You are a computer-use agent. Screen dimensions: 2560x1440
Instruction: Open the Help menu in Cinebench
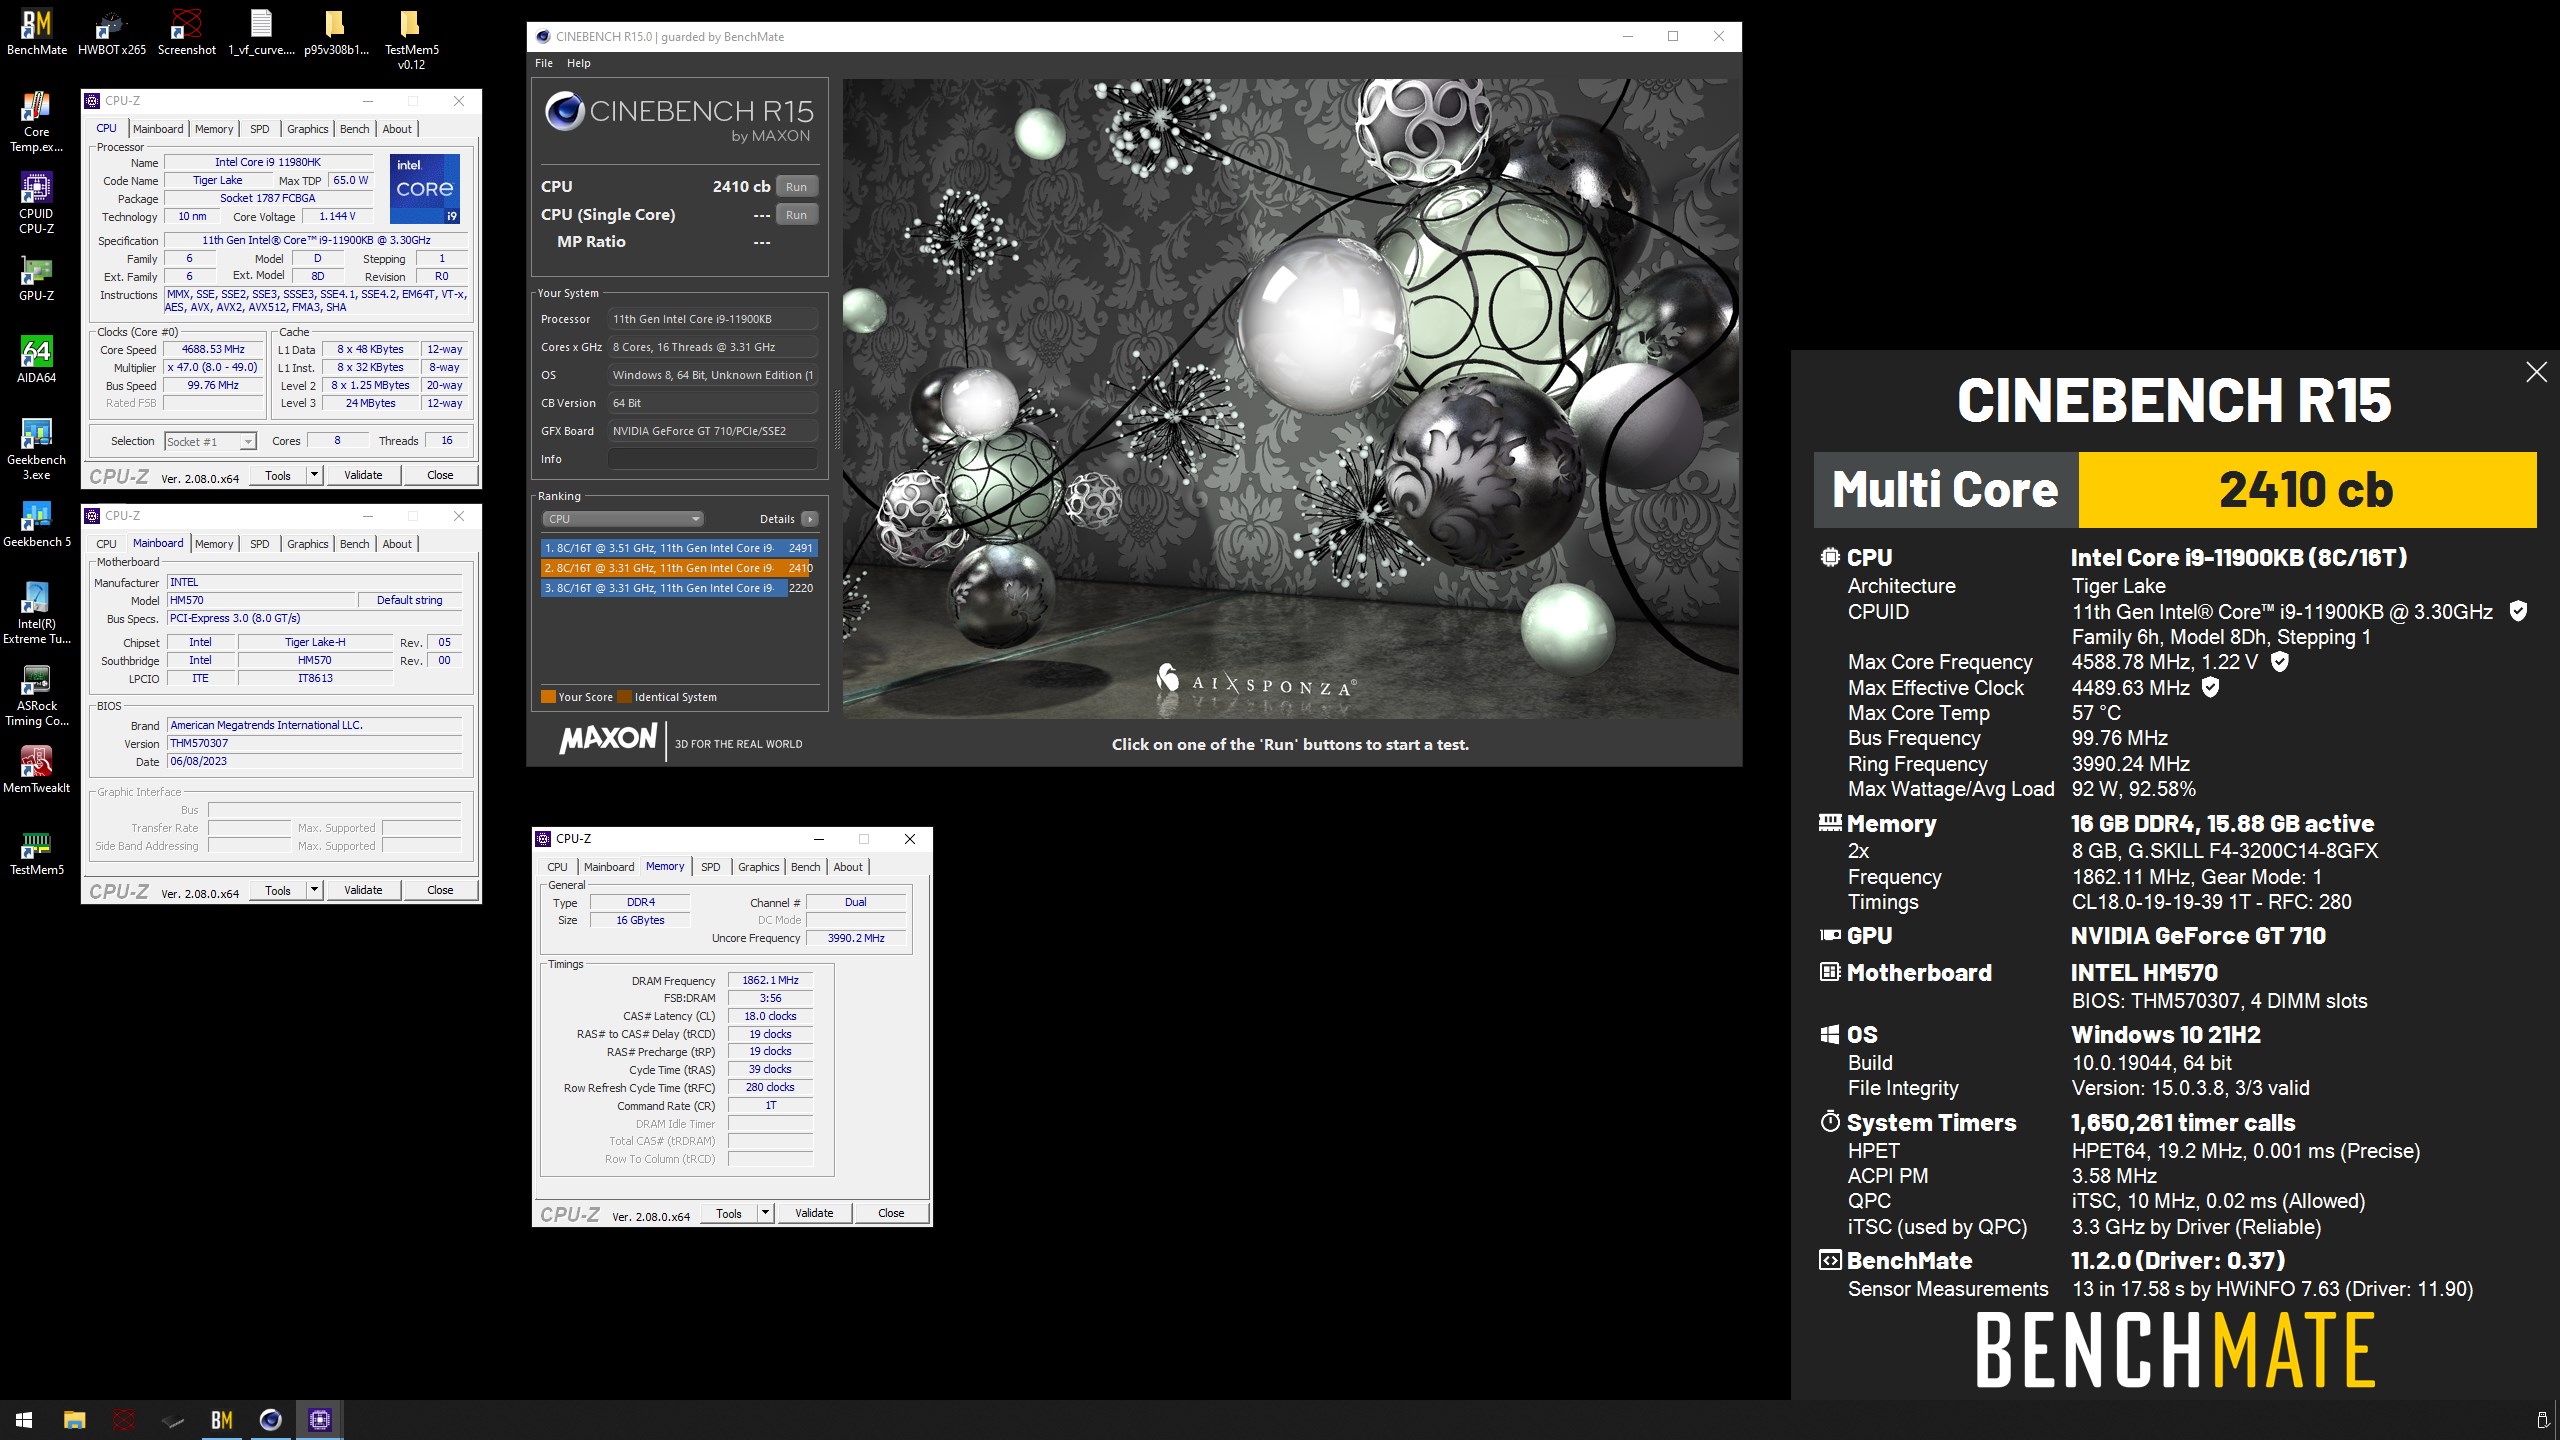579,63
